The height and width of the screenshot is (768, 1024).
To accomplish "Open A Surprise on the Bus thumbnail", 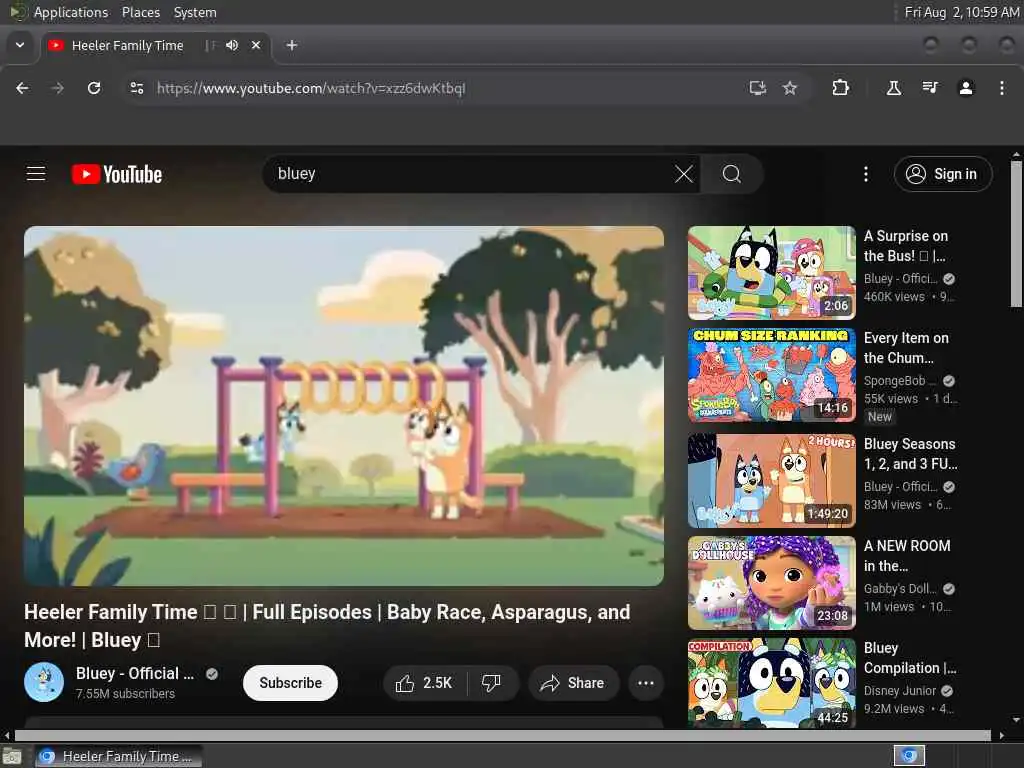I will tap(771, 272).
